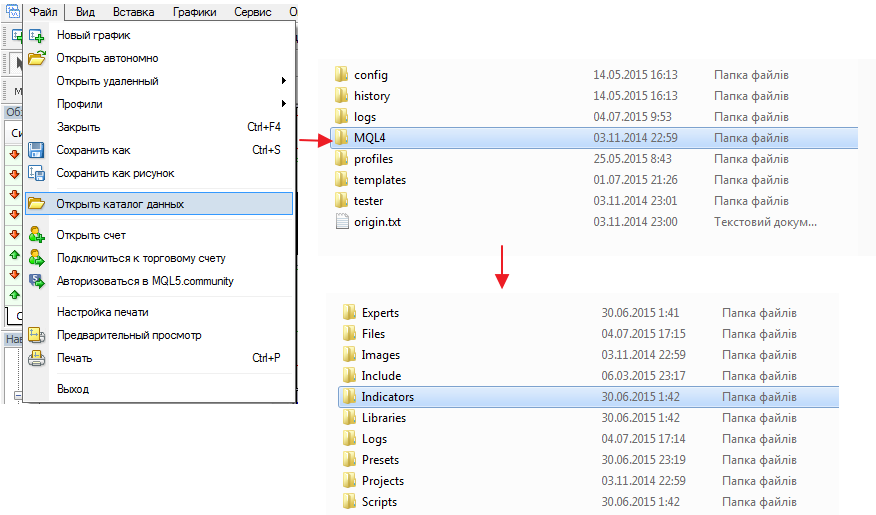Open the Вид menu
Image resolution: width=876 pixels, height=515 pixels.
coord(85,12)
